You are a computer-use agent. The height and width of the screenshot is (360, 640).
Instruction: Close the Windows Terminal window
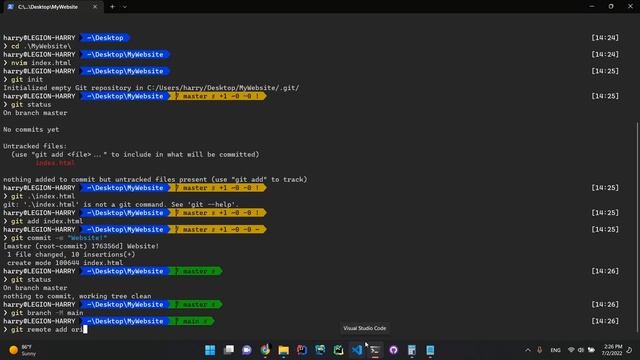click(630, 7)
